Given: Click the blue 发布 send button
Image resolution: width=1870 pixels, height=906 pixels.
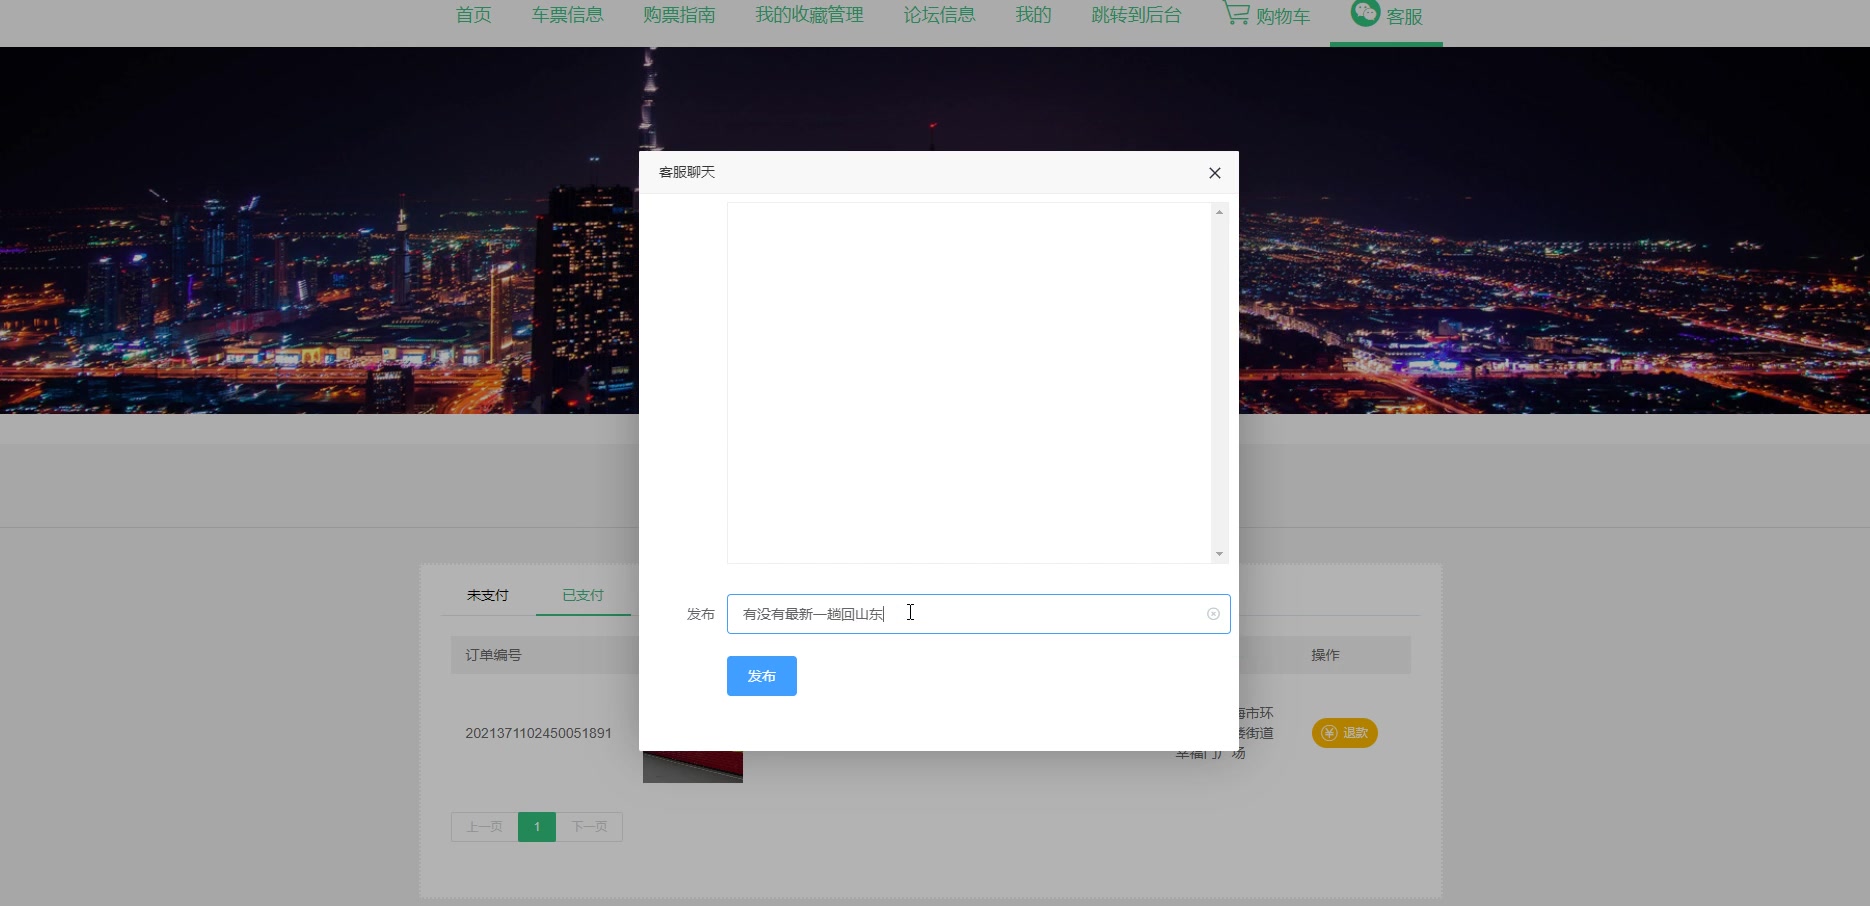Looking at the screenshot, I should 762,676.
